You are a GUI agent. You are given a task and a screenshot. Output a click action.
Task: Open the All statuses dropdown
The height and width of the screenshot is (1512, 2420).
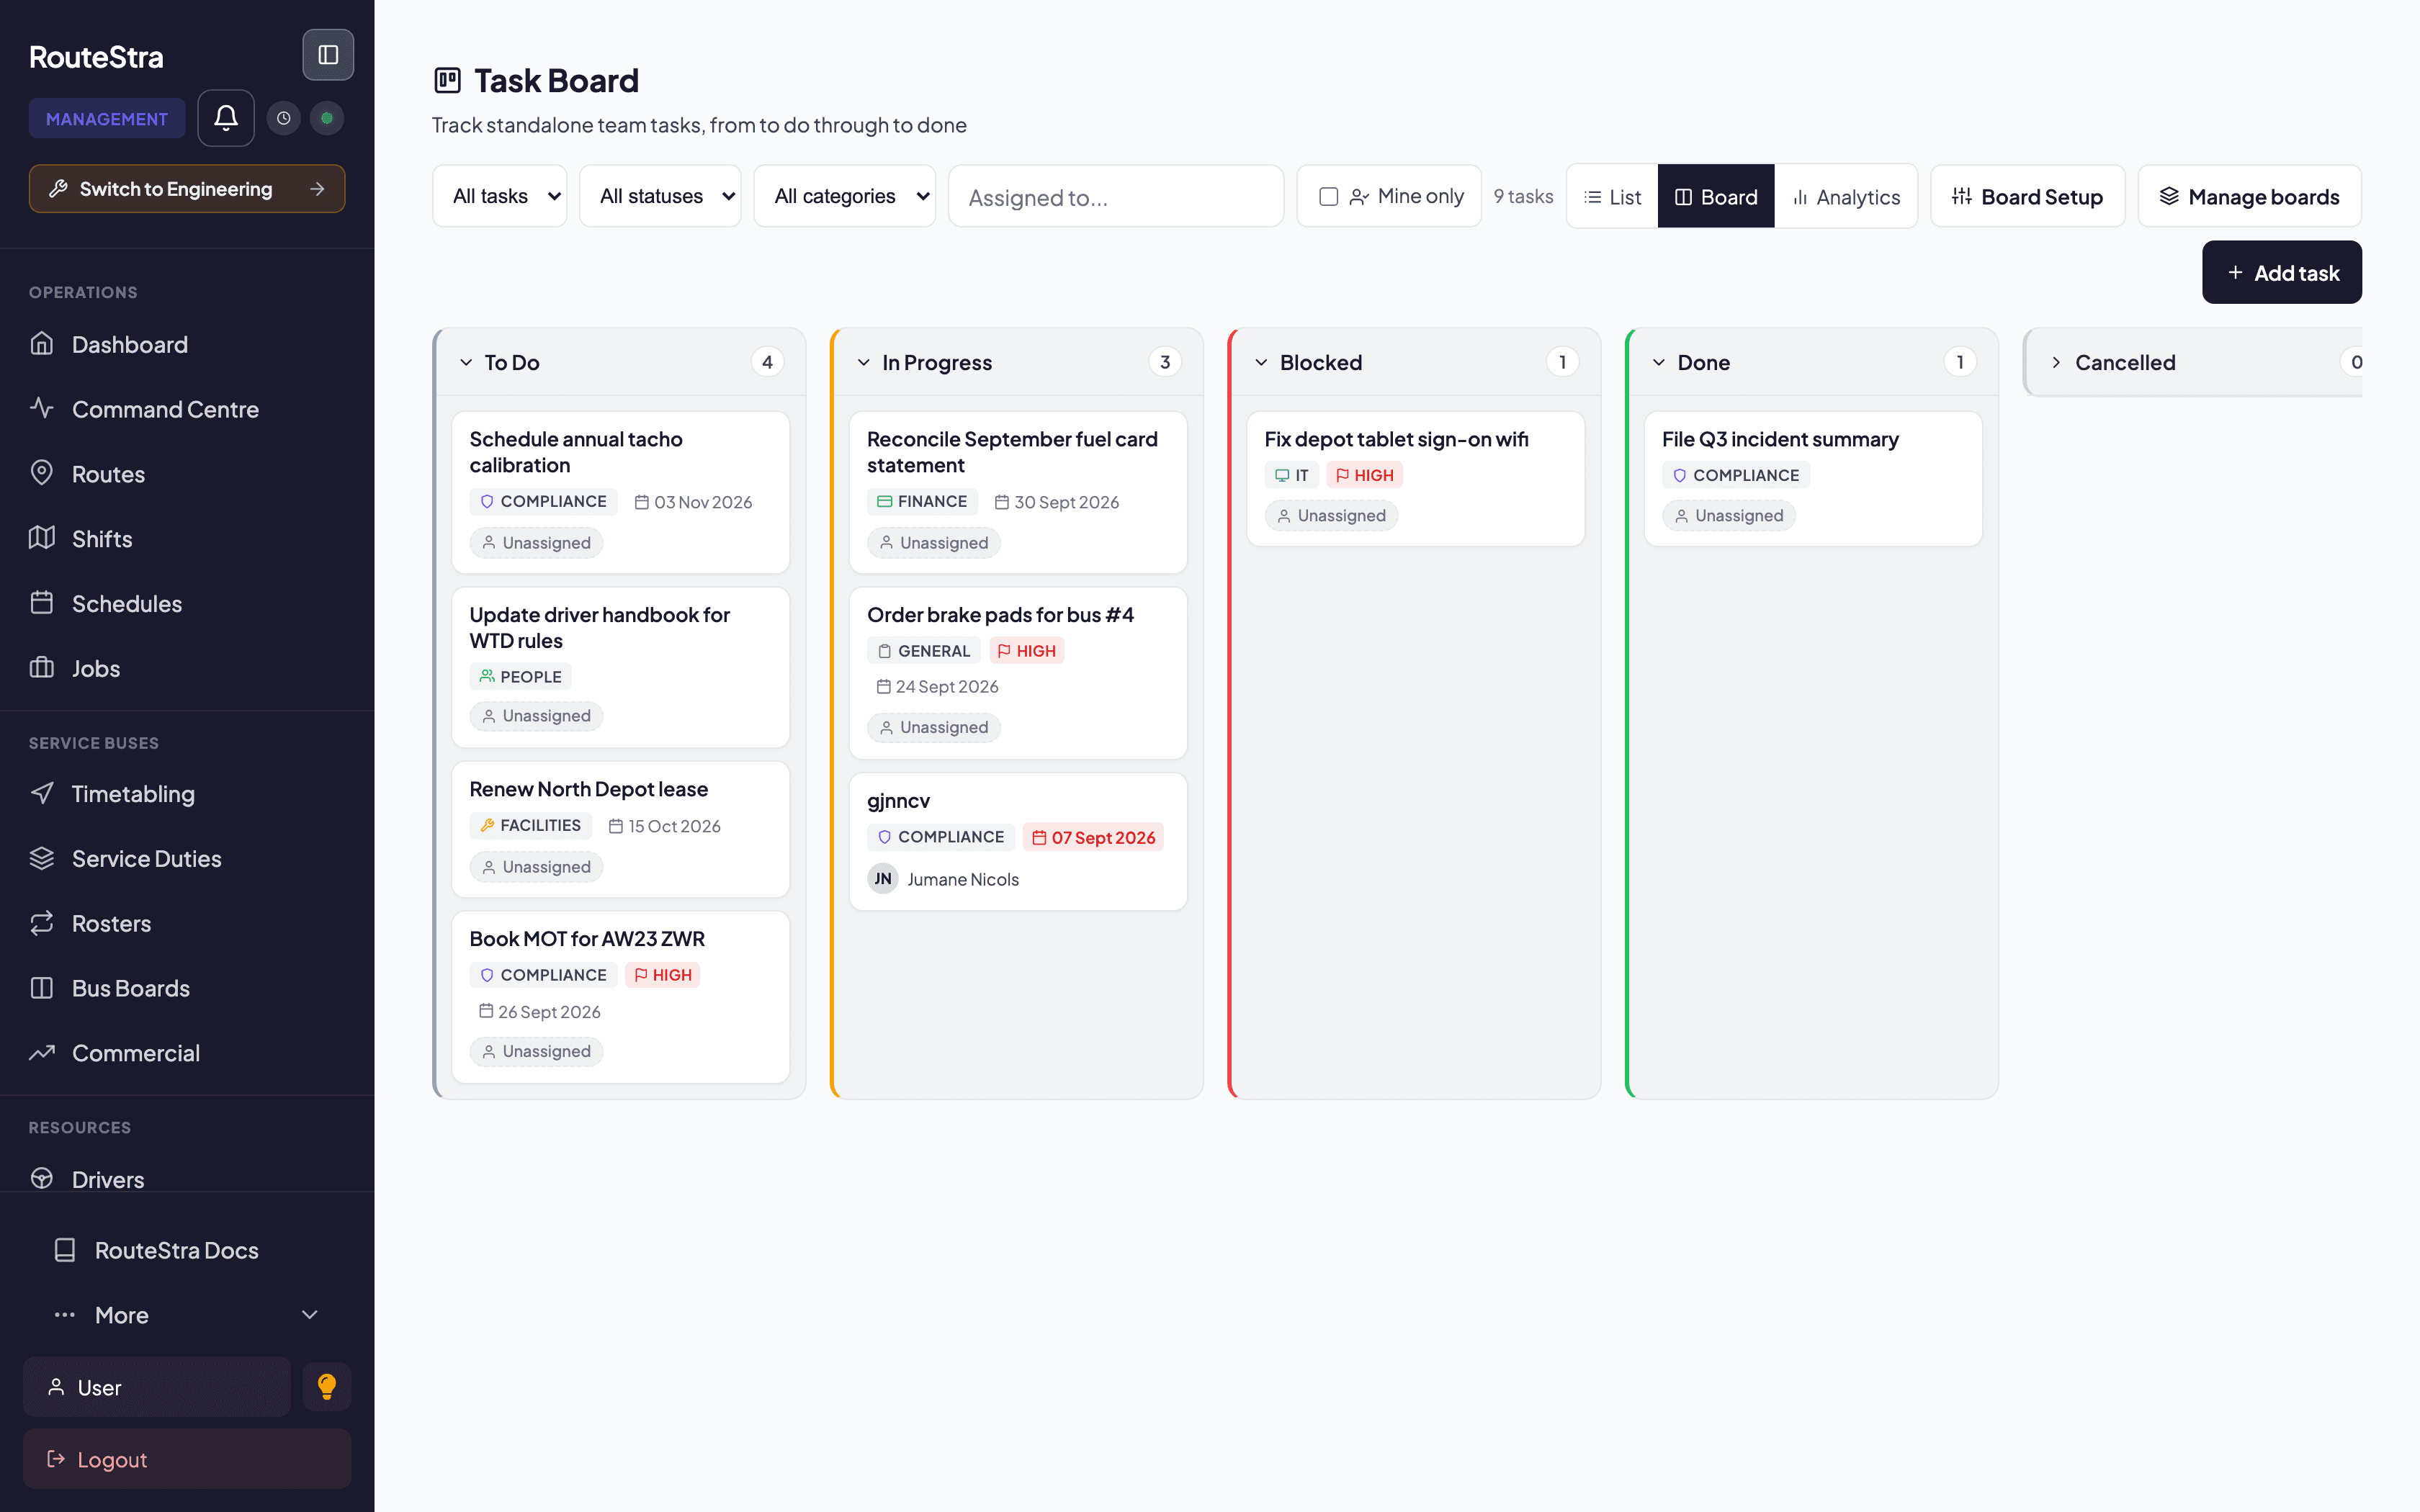coord(660,196)
